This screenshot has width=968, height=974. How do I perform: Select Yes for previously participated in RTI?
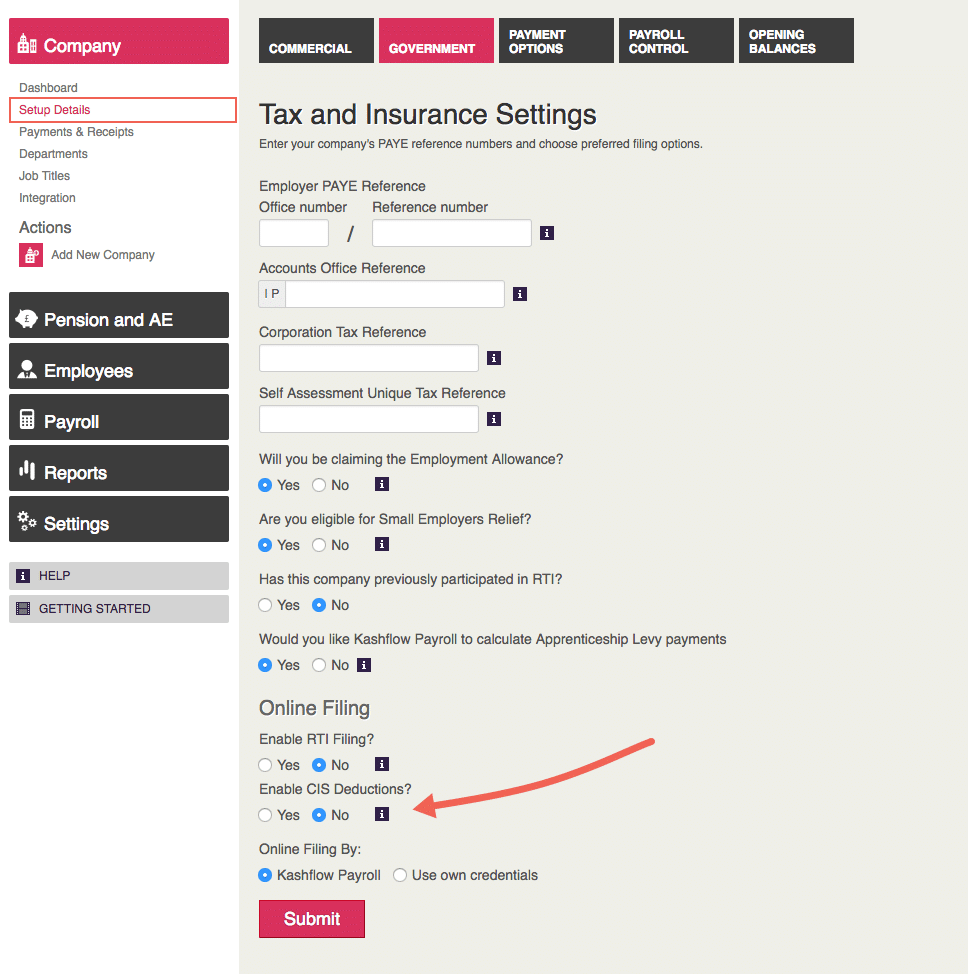(265, 605)
